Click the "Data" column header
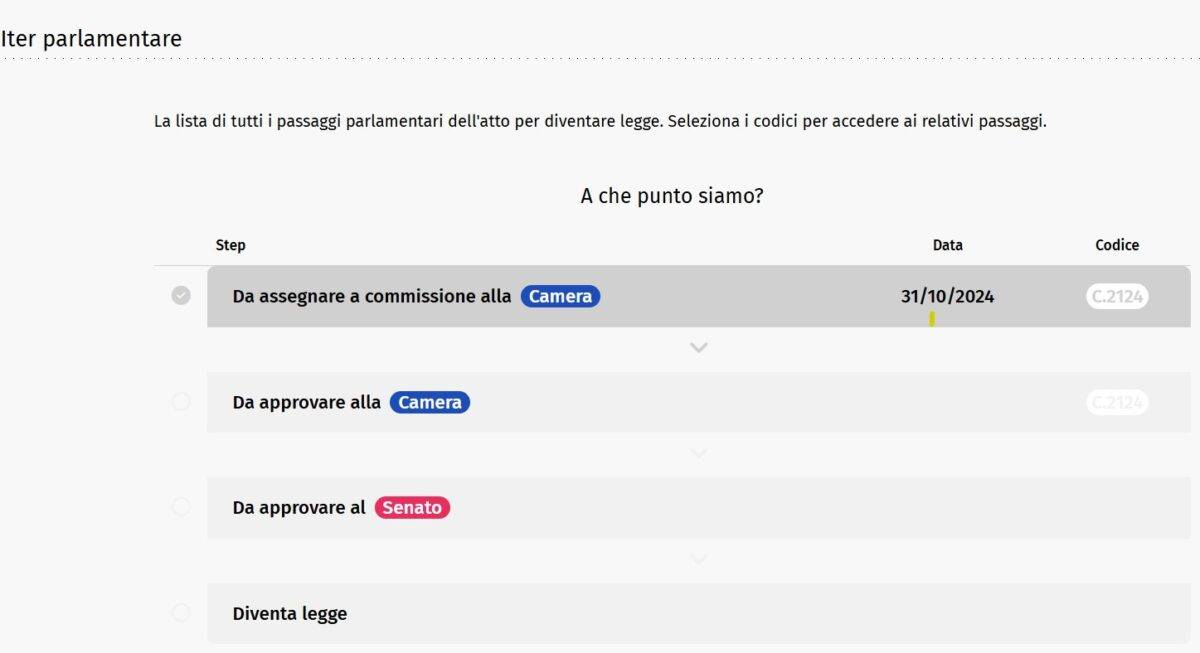This screenshot has width=1200, height=653. click(947, 245)
